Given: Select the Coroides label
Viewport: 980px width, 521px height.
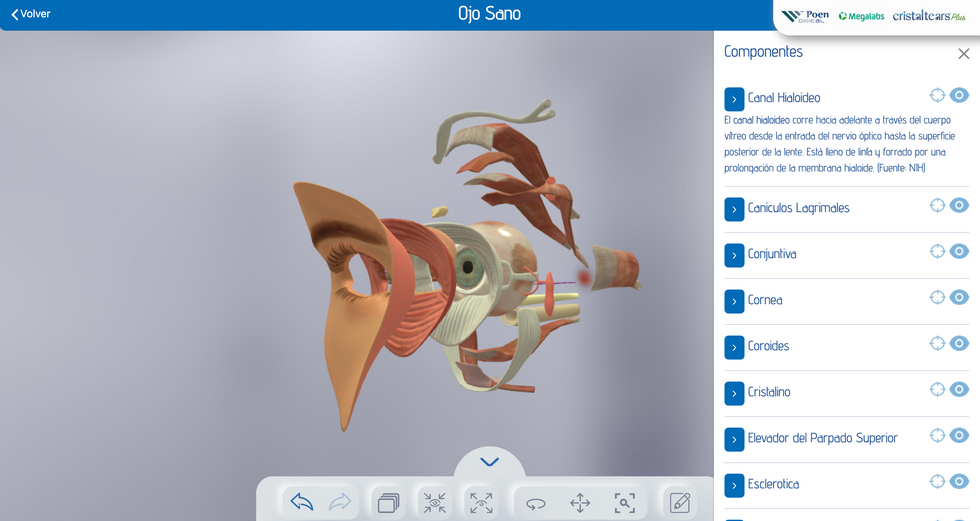Looking at the screenshot, I should tap(768, 346).
